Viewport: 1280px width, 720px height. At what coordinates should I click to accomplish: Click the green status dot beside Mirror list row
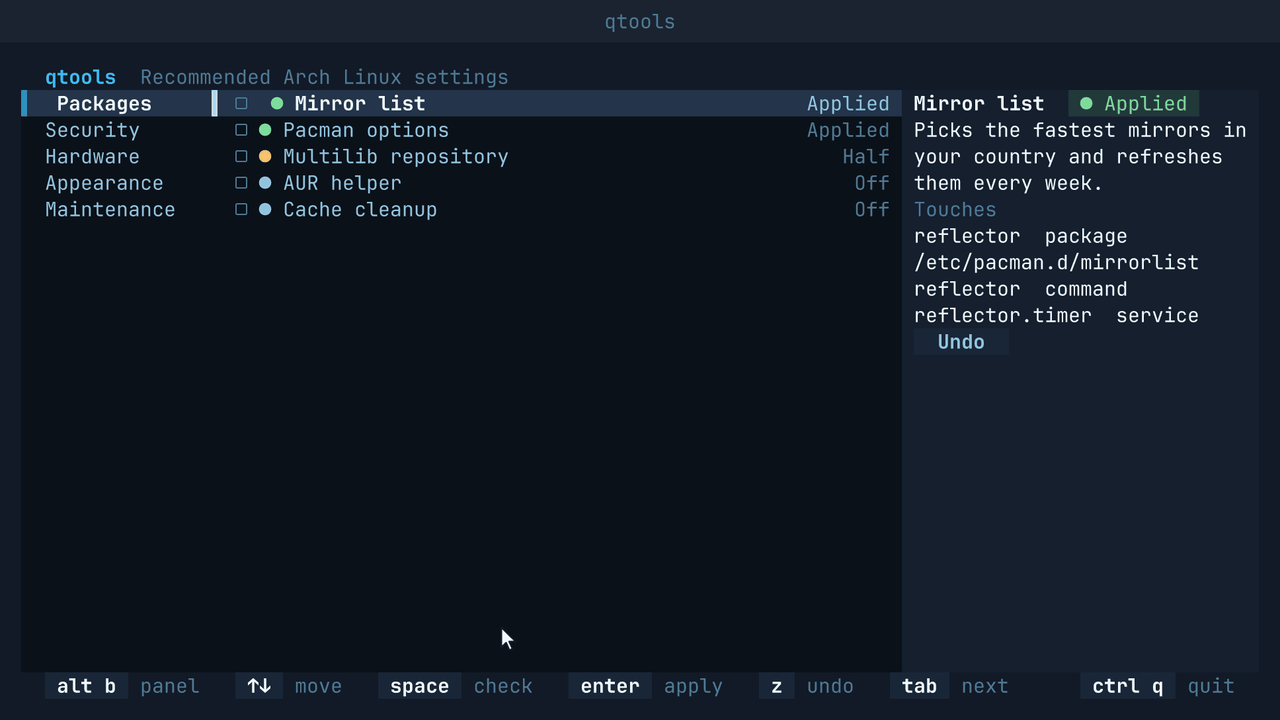point(277,104)
